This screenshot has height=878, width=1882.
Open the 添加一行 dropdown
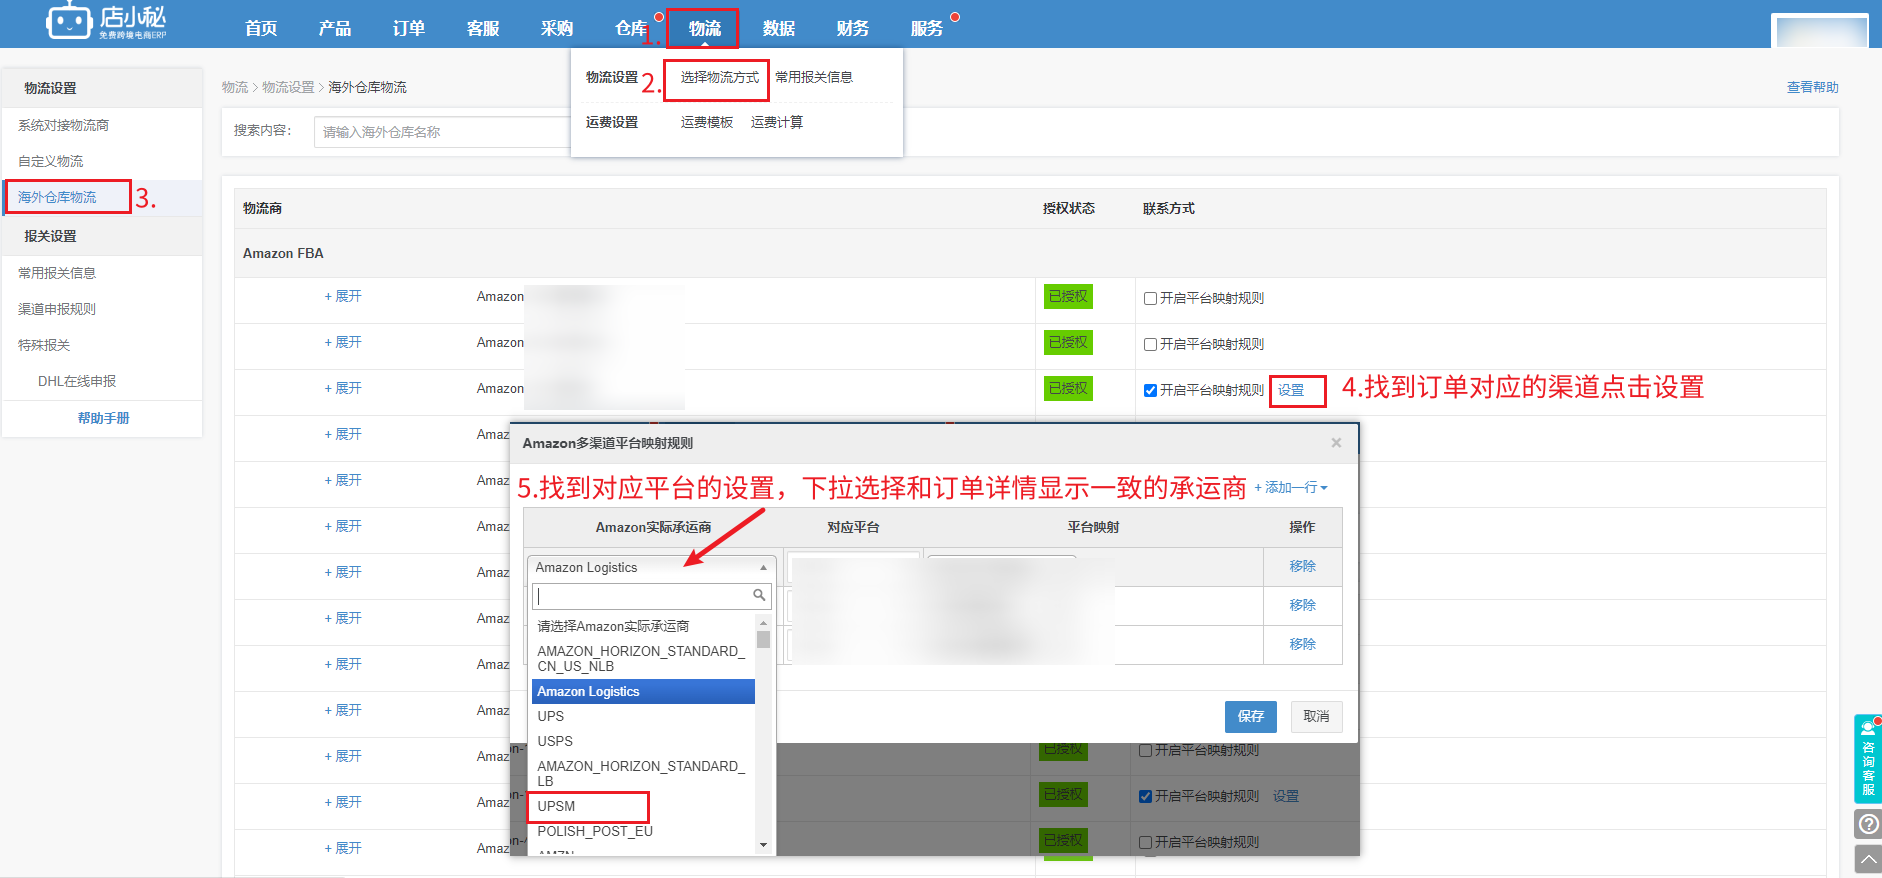tap(1291, 487)
